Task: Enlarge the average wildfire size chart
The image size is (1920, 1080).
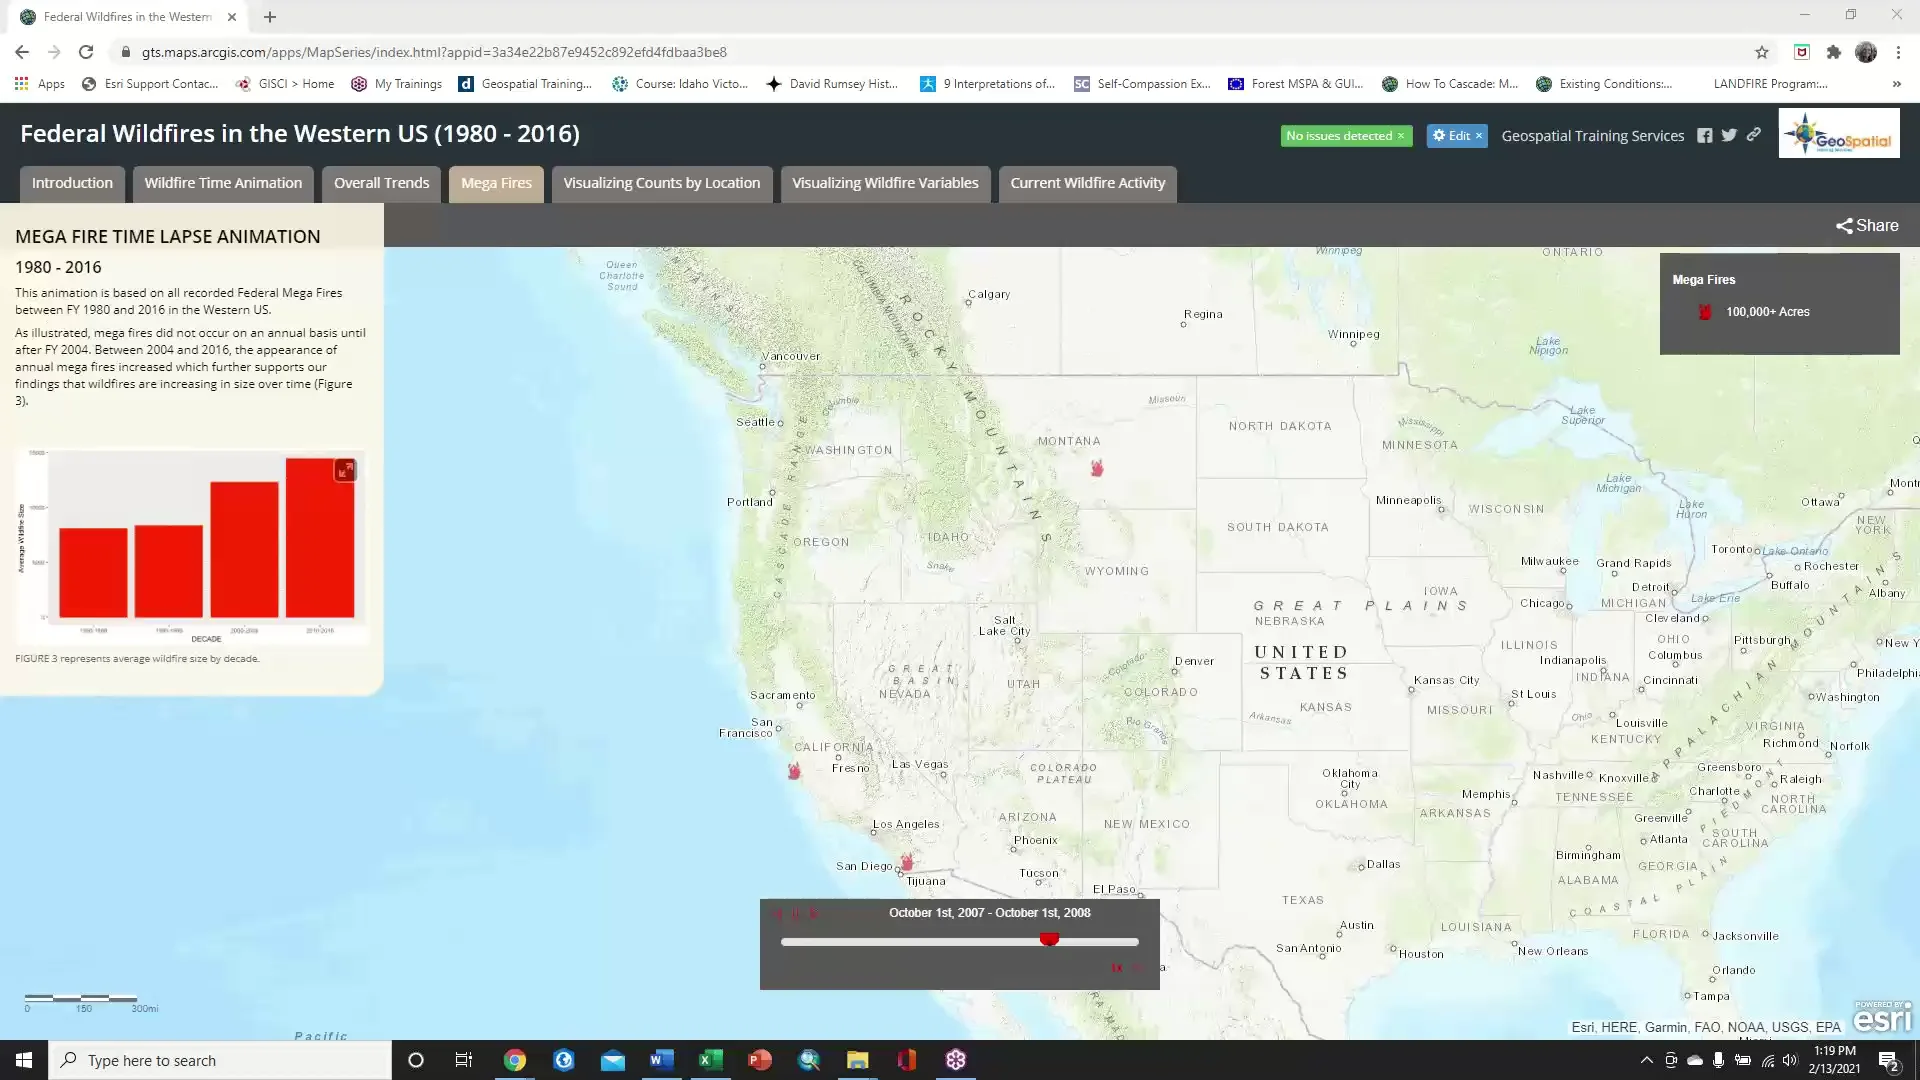Action: coord(345,470)
